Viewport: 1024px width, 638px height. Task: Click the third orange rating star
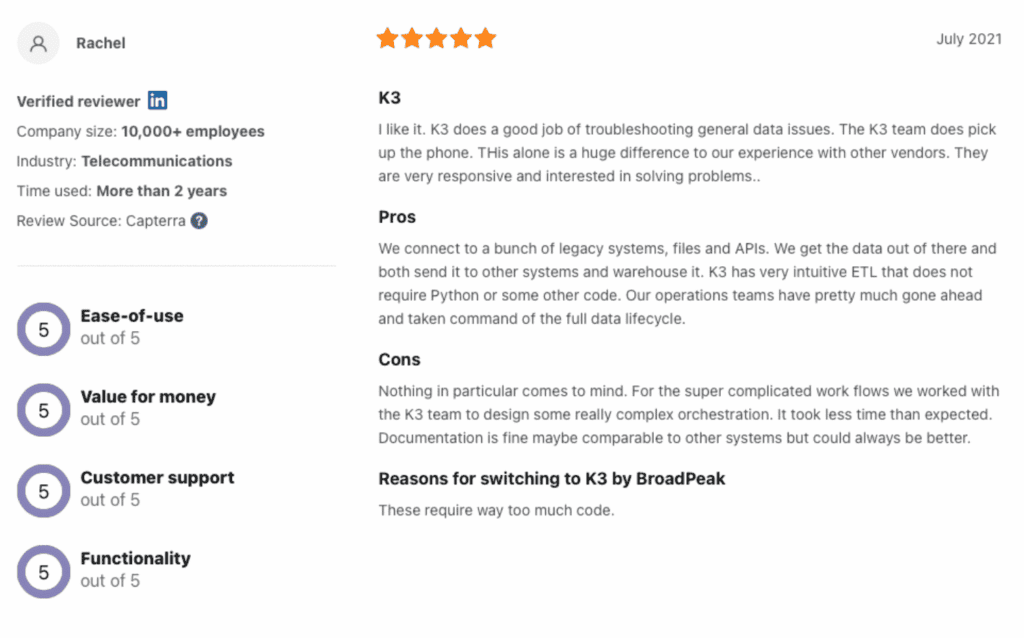click(436, 39)
